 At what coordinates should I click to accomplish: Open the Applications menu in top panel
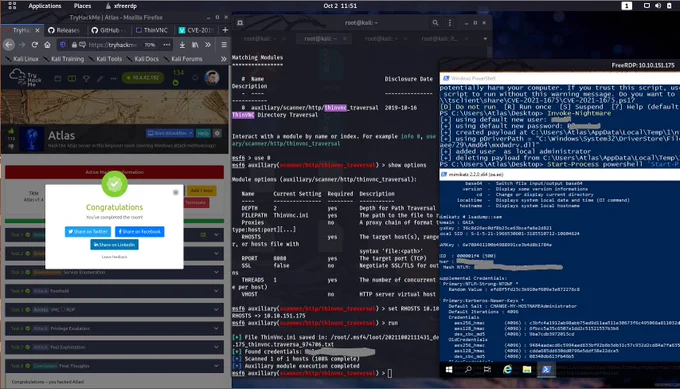(x=45, y=6)
